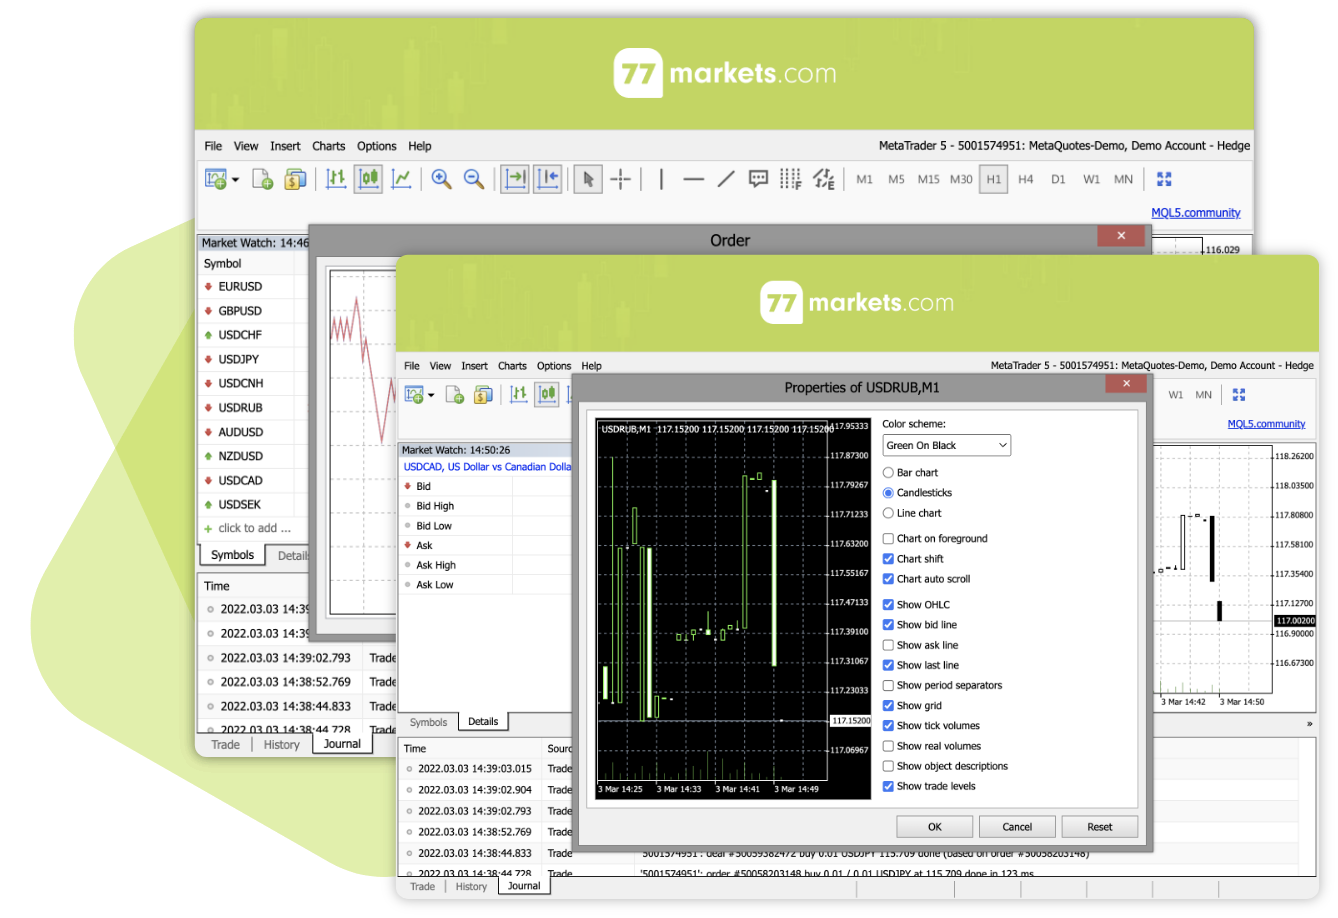Click the Zoom Out magnifier icon
Screen dimensions: 1338x918
(x=473, y=179)
